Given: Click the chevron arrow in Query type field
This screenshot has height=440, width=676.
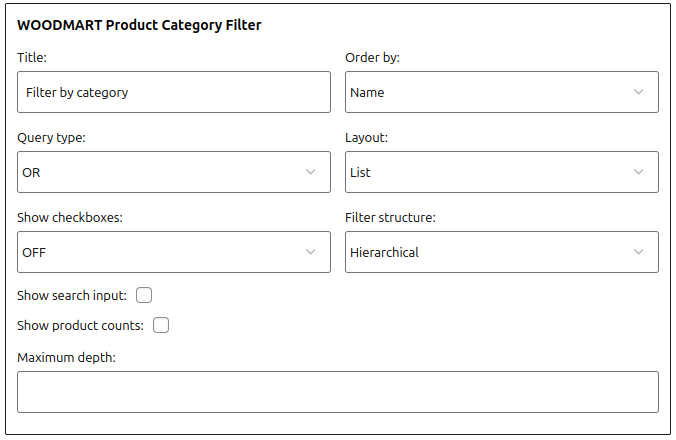Looking at the screenshot, I should (x=310, y=172).
